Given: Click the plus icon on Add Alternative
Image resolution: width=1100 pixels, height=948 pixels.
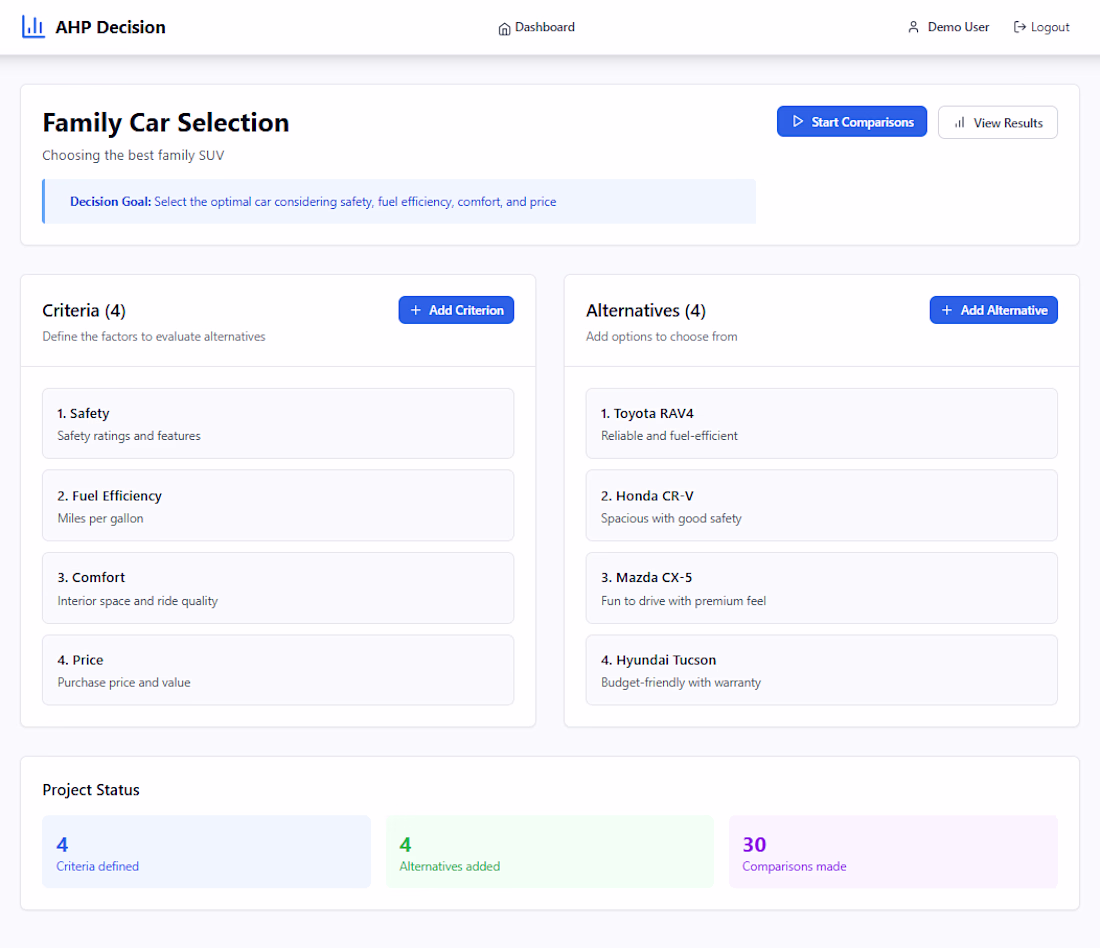Looking at the screenshot, I should pos(947,310).
